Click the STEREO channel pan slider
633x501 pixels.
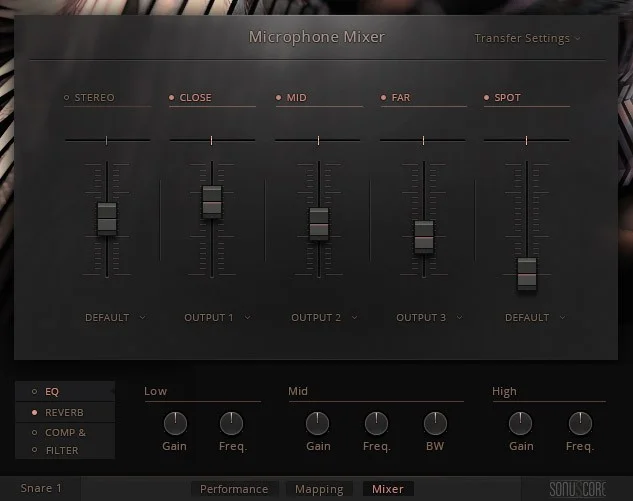point(107,140)
